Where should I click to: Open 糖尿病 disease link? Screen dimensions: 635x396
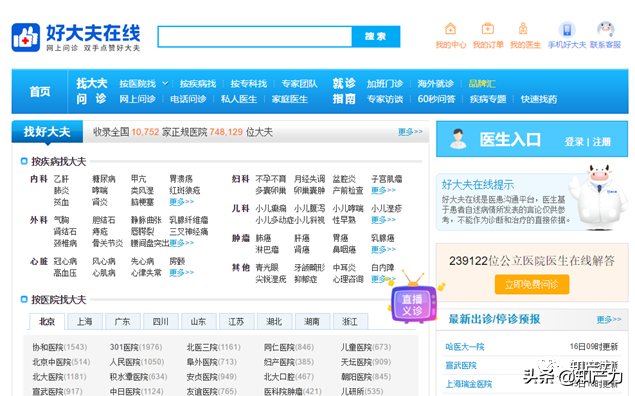coord(104,179)
